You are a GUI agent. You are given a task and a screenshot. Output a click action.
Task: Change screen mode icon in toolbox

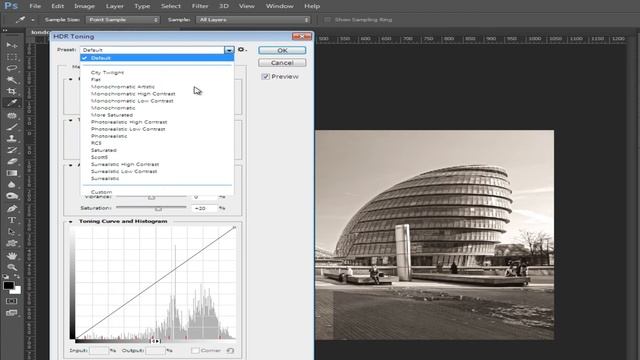click(x=11, y=313)
